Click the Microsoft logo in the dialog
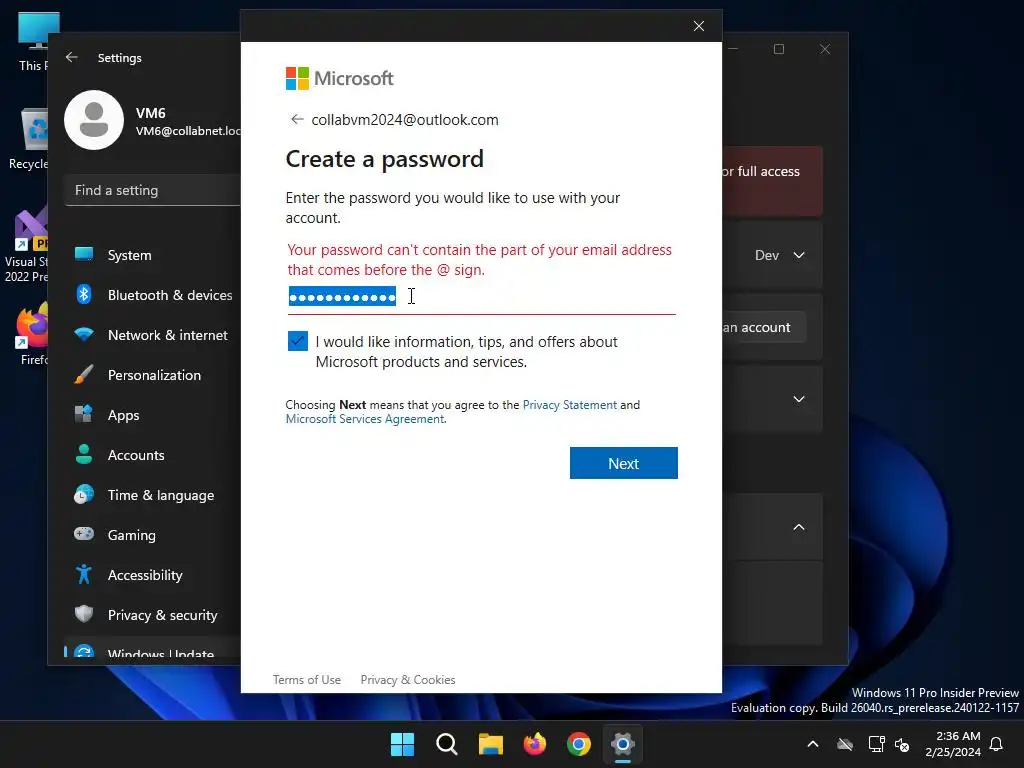The height and width of the screenshot is (768, 1024). click(x=340, y=78)
